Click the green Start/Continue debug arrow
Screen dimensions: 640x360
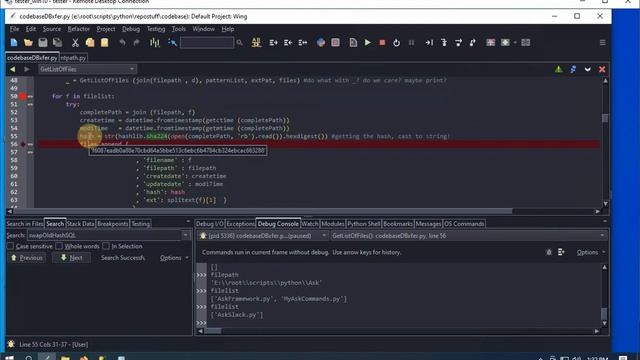(x=368, y=42)
